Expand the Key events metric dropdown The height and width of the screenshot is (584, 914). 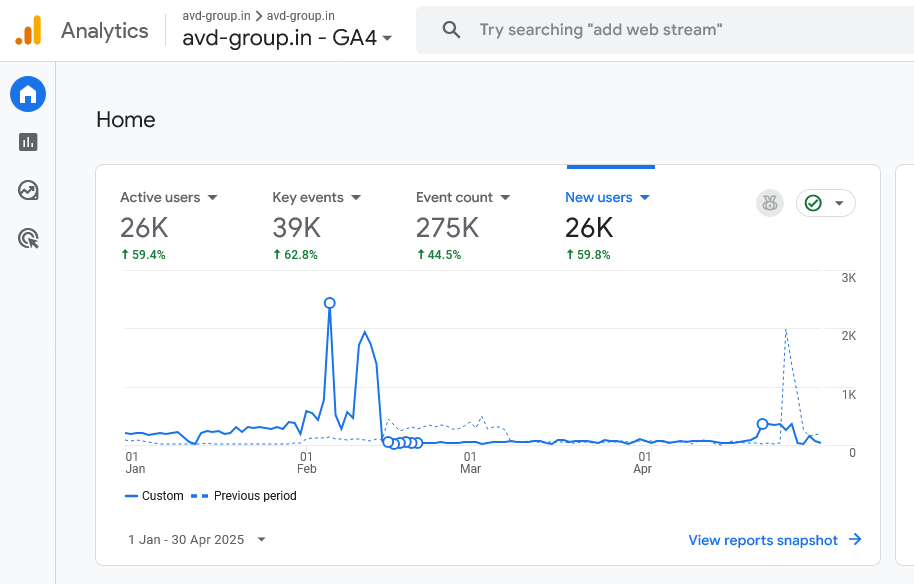coord(356,198)
